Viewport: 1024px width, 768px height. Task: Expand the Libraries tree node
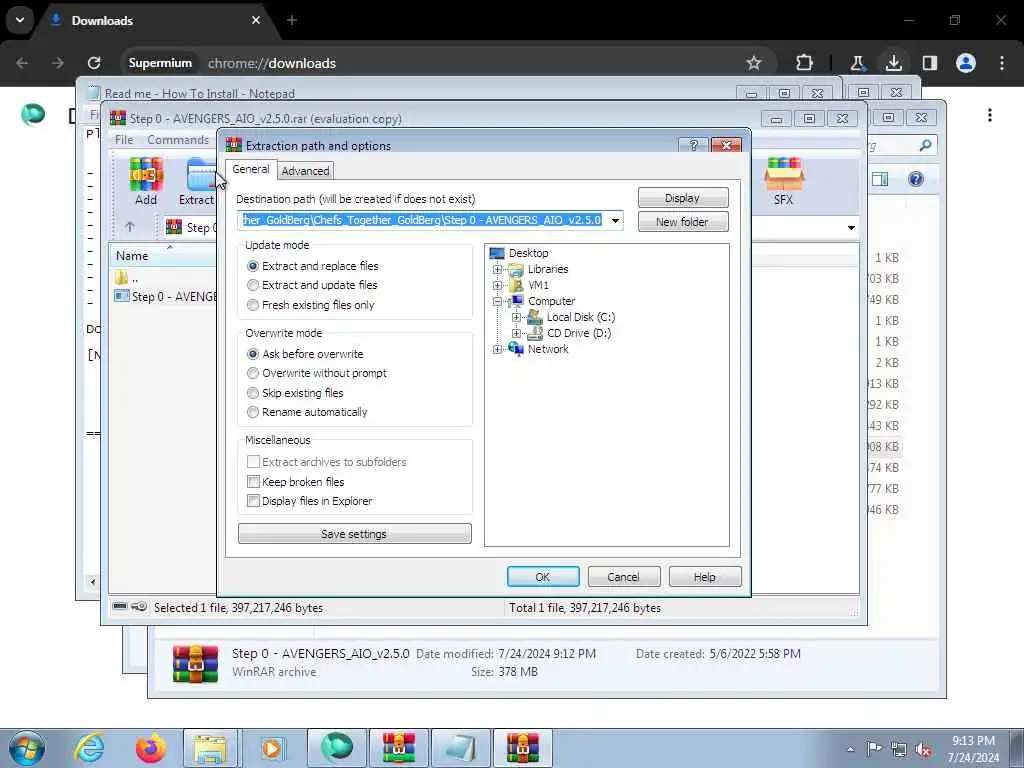(498, 269)
